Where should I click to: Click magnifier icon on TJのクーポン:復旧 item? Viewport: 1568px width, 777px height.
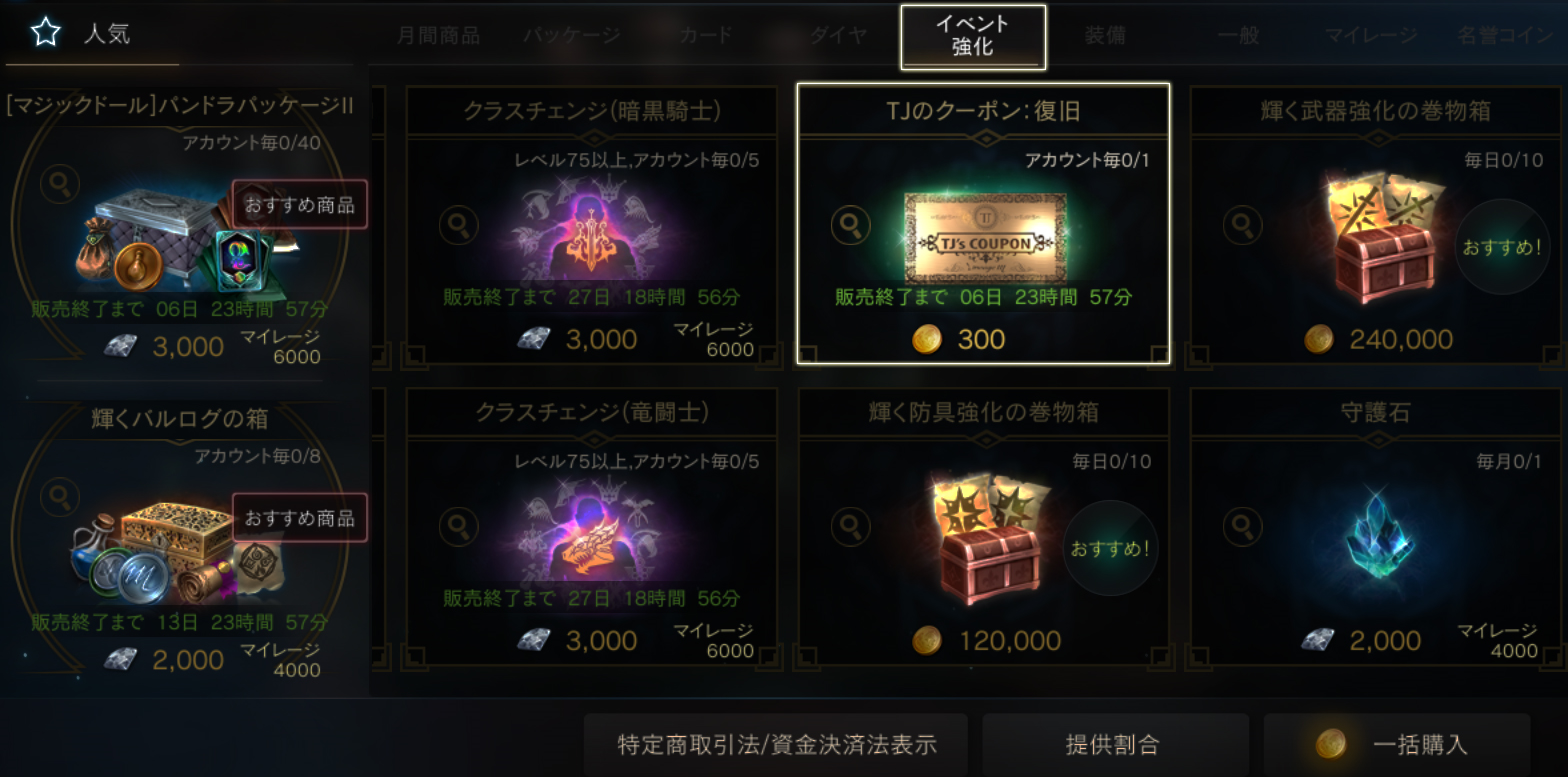click(850, 224)
